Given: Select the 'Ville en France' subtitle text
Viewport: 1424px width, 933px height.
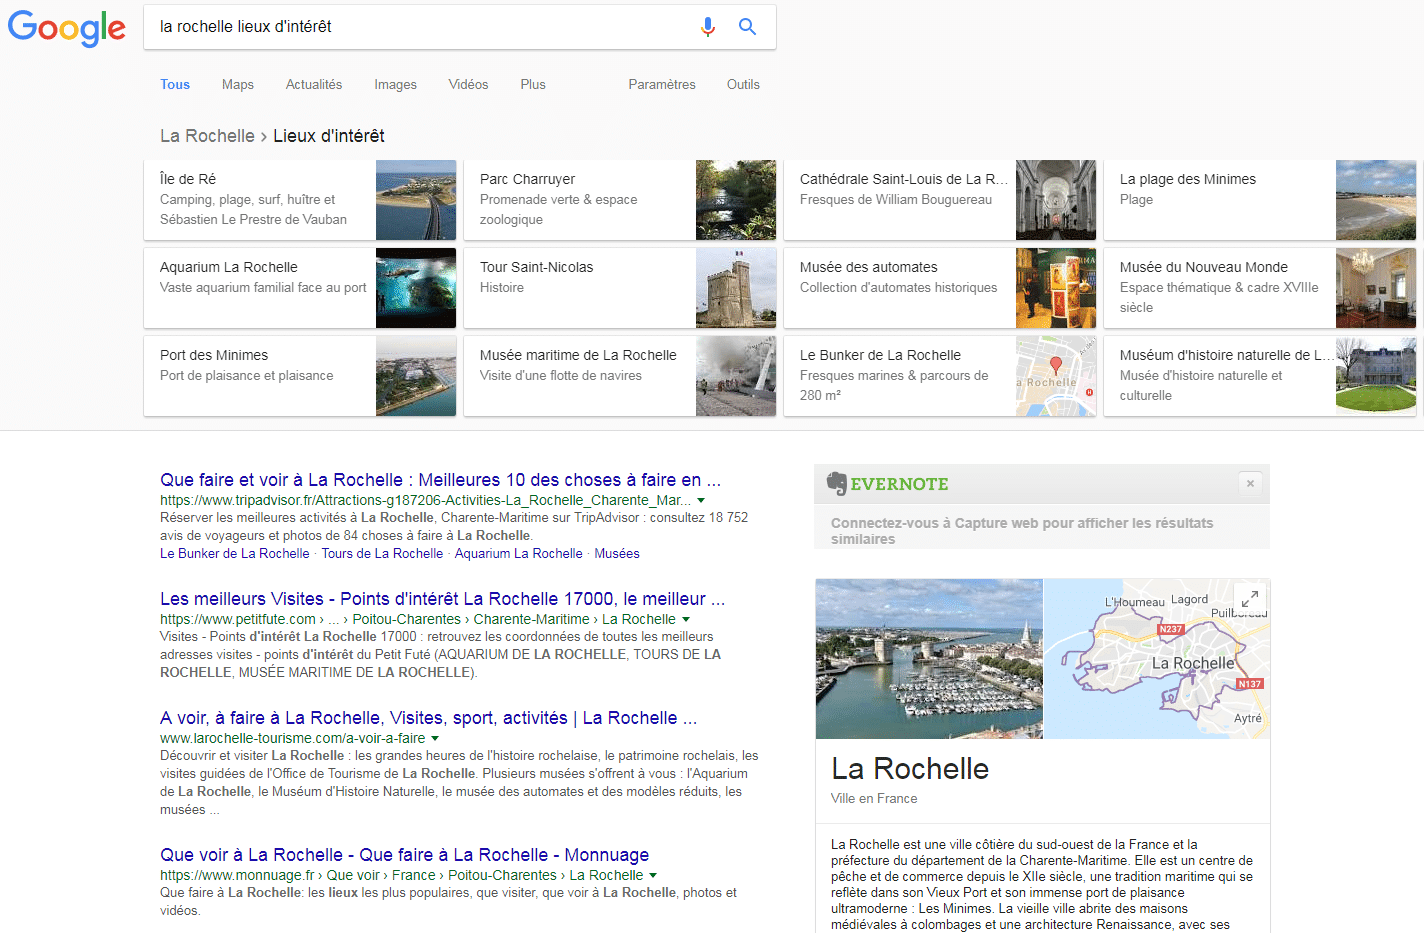Looking at the screenshot, I should pos(874,798).
